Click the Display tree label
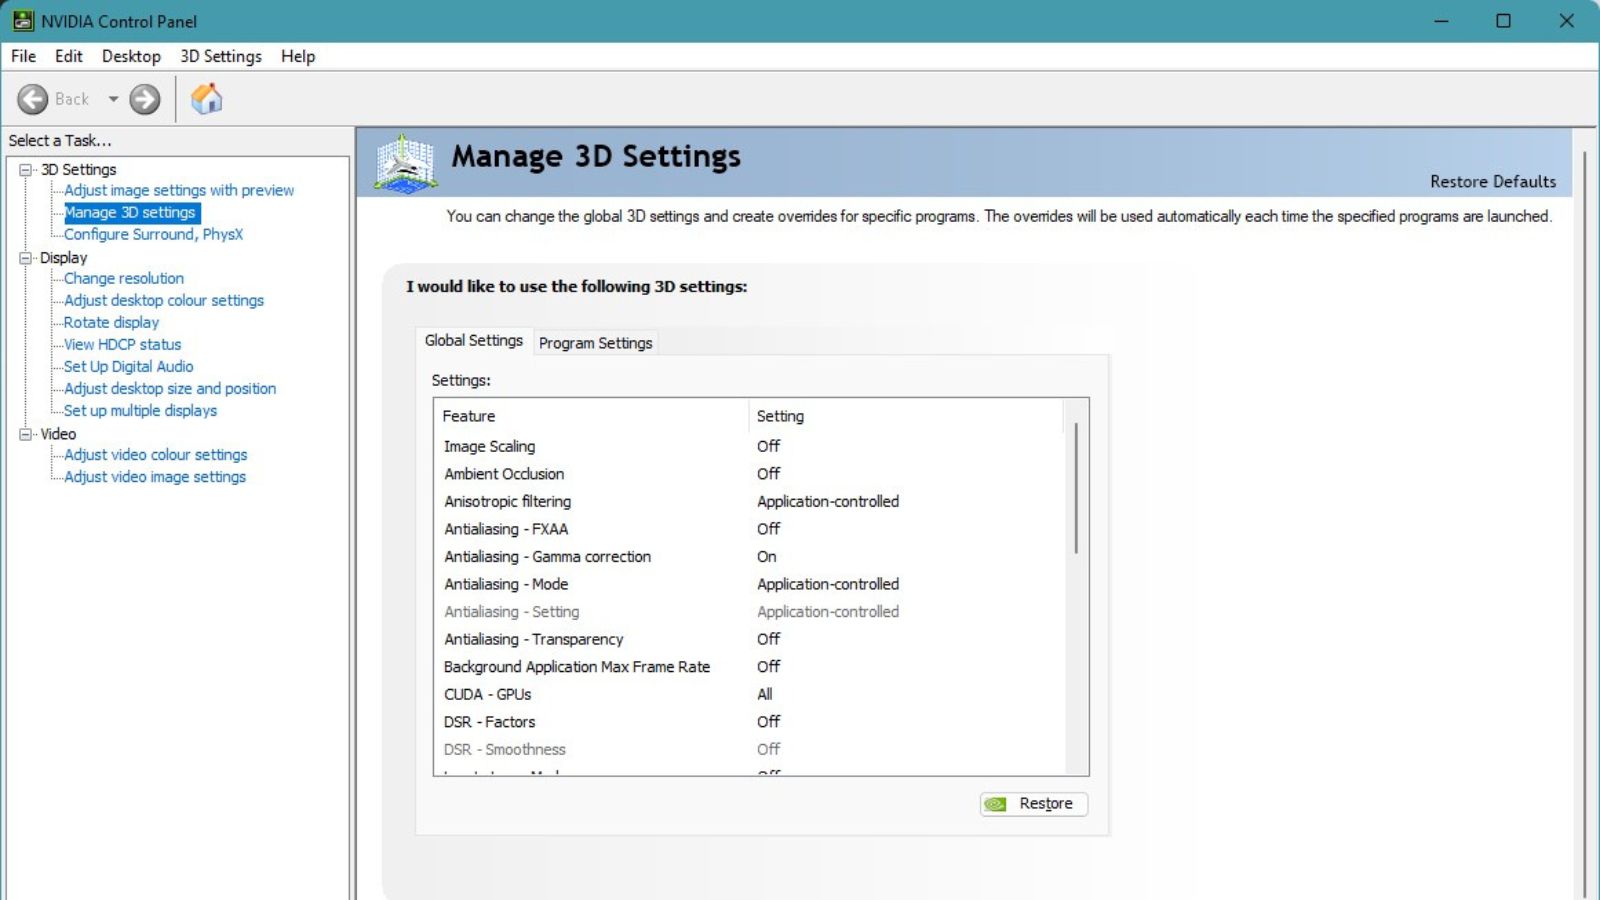1600x900 pixels. click(x=64, y=258)
